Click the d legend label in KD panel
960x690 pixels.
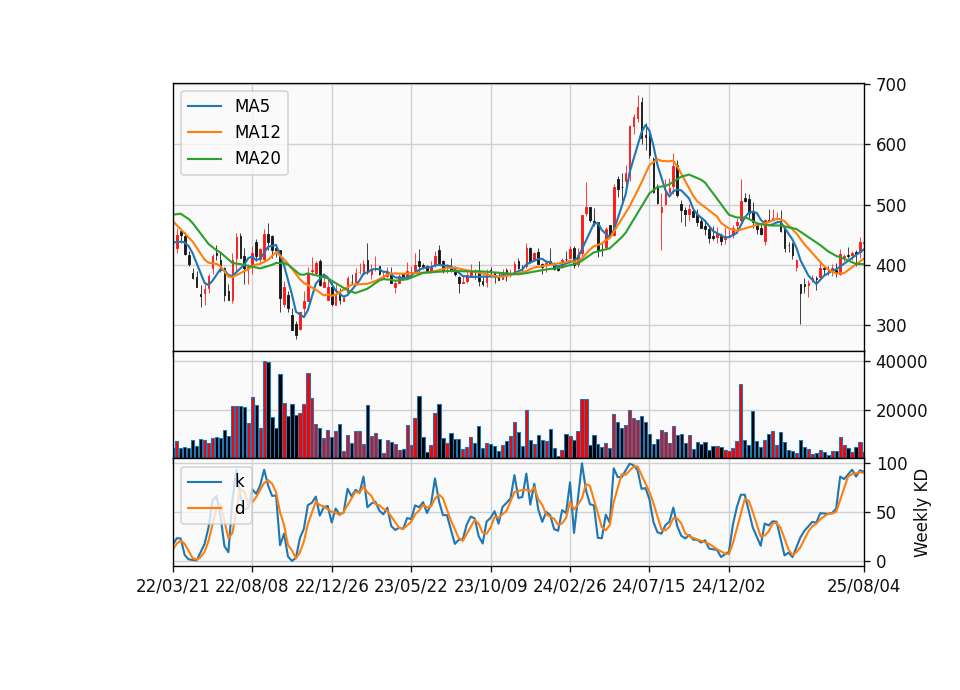pyautogui.click(x=239, y=508)
